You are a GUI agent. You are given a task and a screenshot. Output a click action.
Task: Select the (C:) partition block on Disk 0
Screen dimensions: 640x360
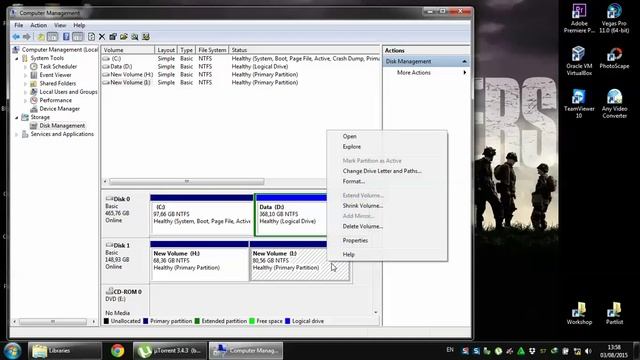click(202, 216)
